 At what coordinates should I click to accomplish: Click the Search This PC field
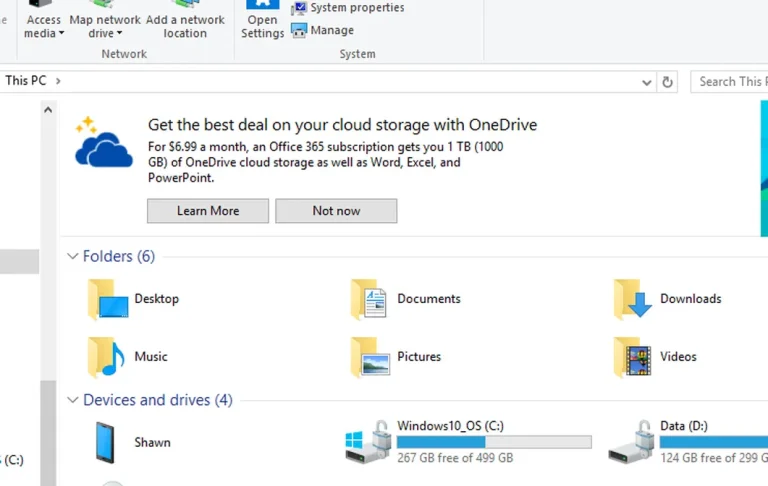[x=729, y=81]
